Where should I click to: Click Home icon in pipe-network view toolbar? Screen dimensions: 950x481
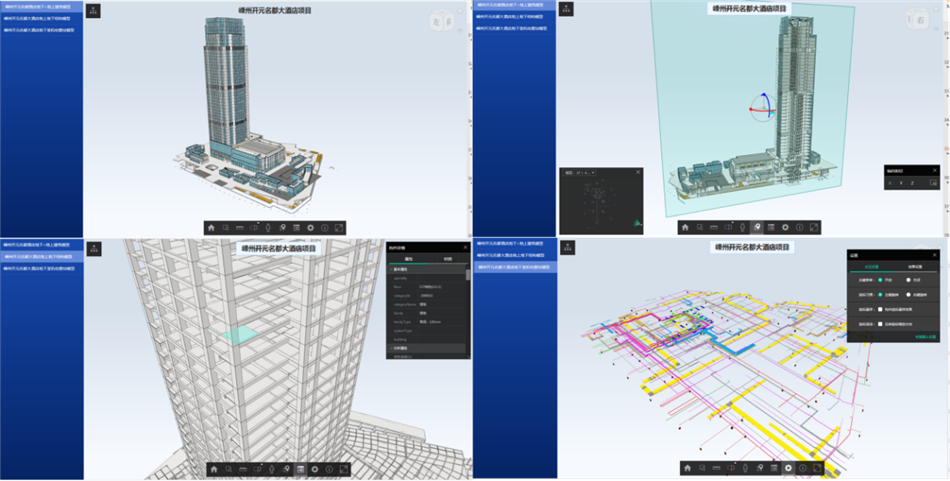pos(686,468)
